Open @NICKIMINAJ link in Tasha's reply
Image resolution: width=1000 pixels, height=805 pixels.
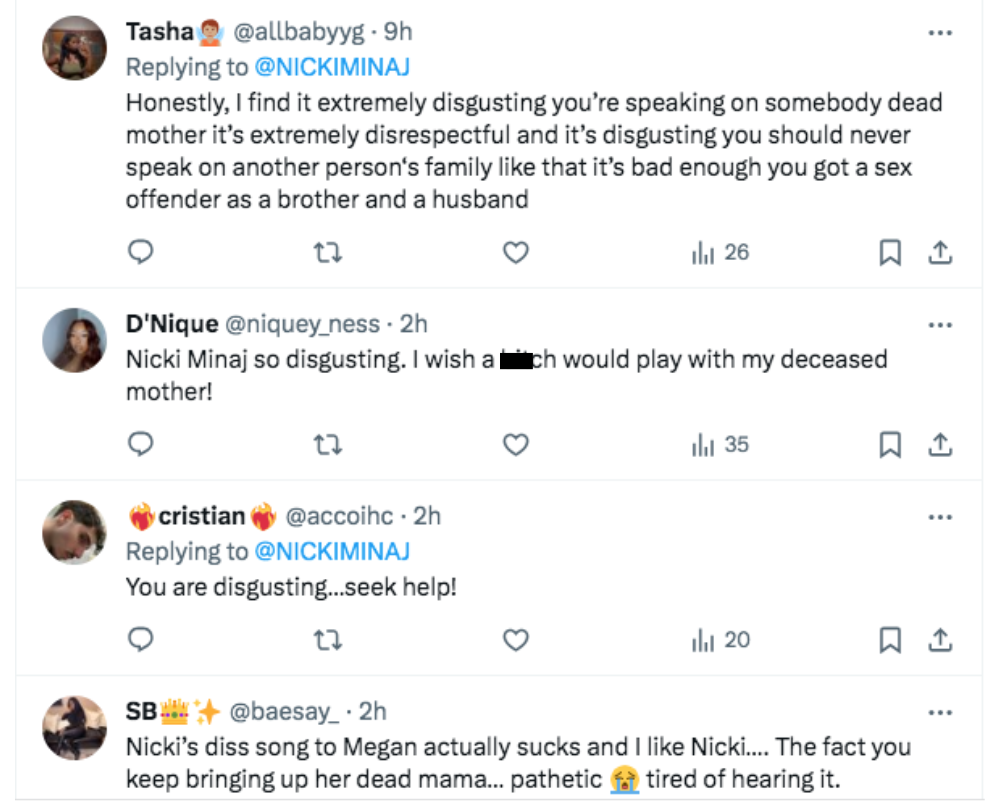332,67
